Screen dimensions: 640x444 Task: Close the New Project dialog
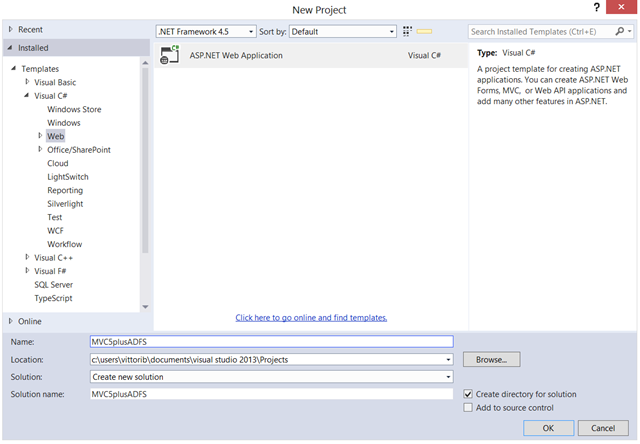(621, 7)
